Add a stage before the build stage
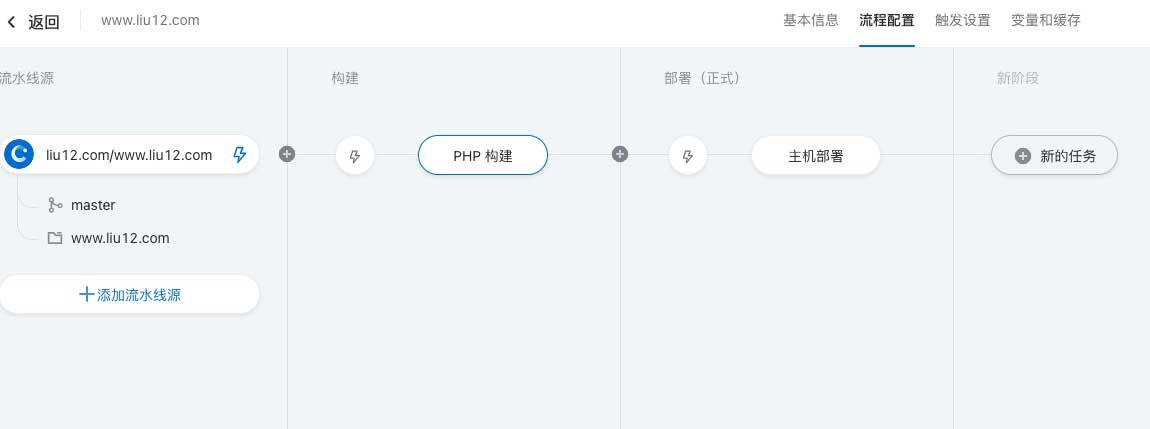This screenshot has width=1150, height=429. coord(287,154)
